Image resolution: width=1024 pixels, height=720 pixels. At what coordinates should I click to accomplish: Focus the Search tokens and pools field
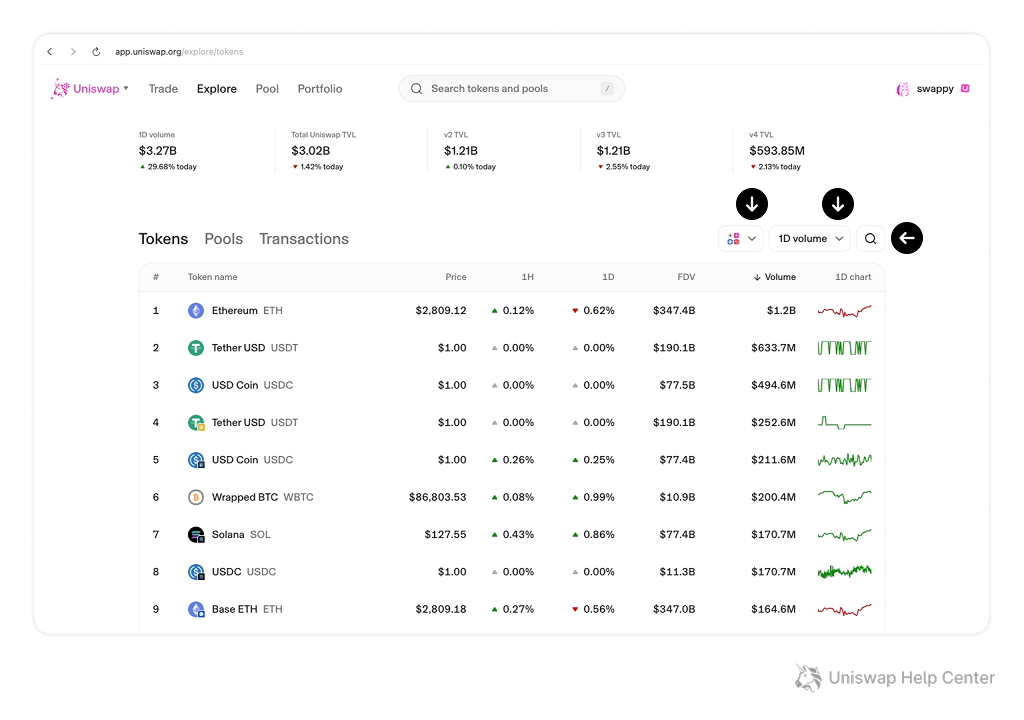pos(511,89)
